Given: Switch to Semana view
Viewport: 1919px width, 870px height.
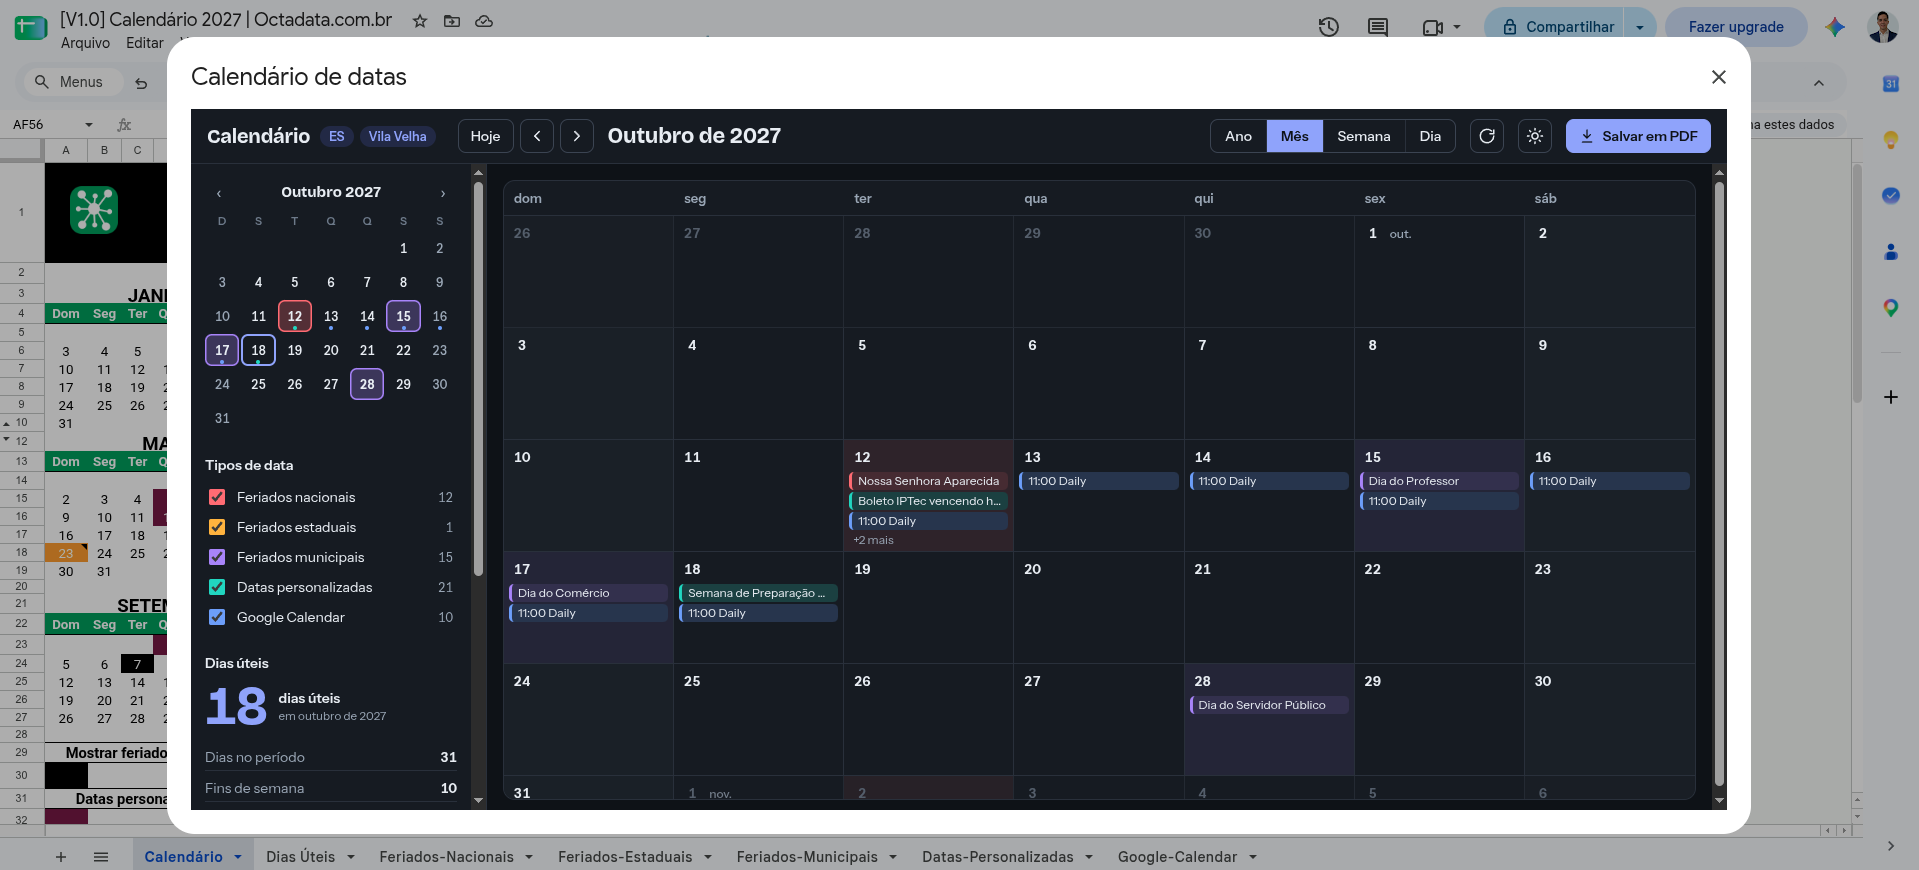Looking at the screenshot, I should point(1363,136).
